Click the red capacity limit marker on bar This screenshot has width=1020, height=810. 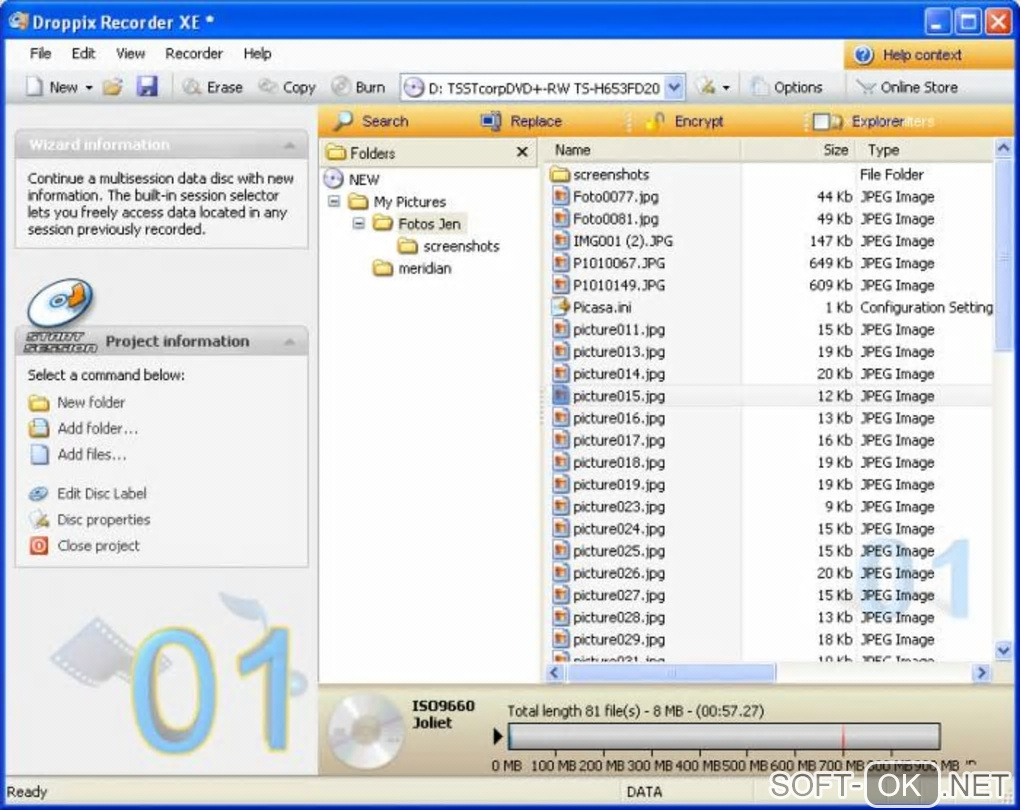[x=842, y=736]
